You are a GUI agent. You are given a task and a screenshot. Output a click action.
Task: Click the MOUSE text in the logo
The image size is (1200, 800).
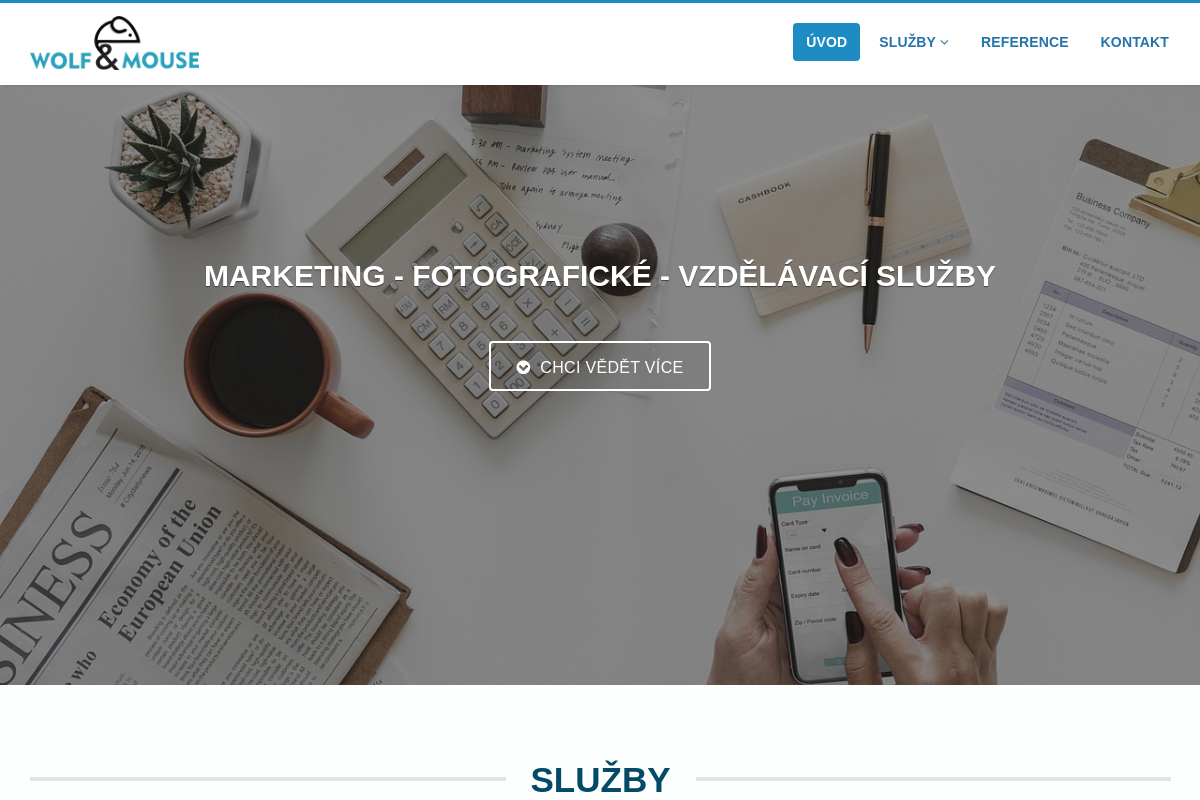coord(160,59)
